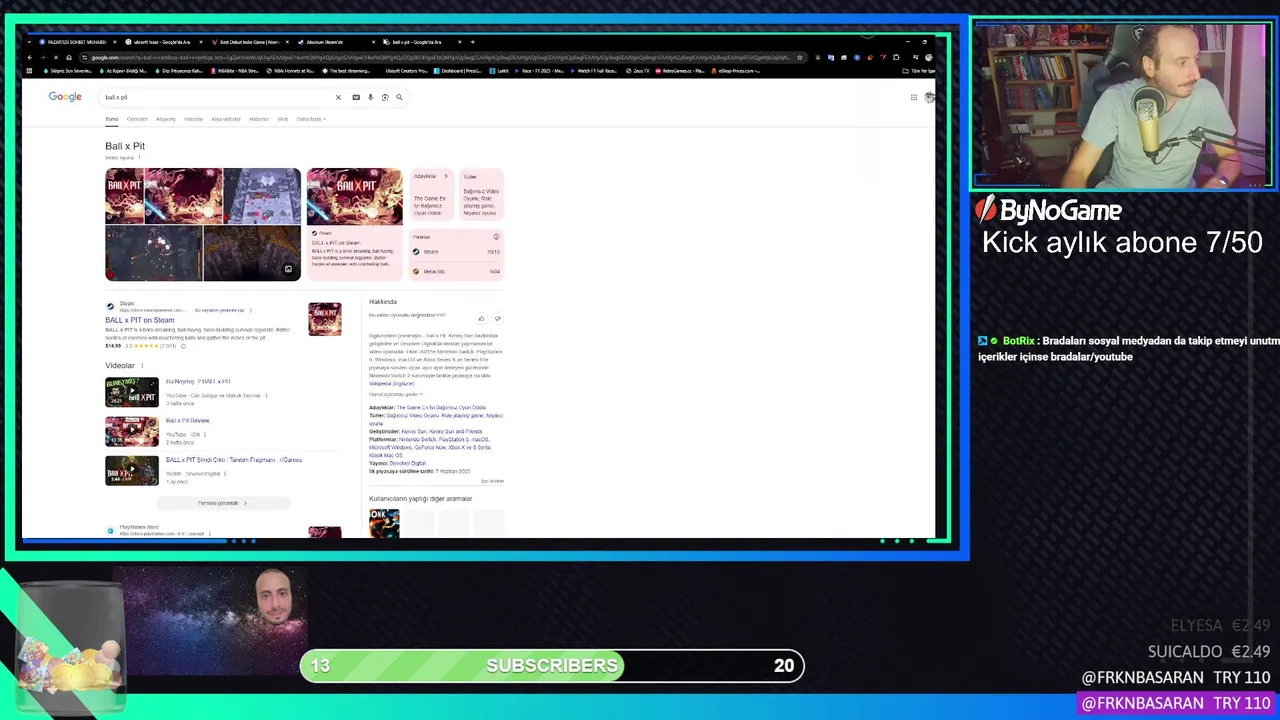Open browser home page icon
The image size is (1280, 720).
(x=69, y=57)
